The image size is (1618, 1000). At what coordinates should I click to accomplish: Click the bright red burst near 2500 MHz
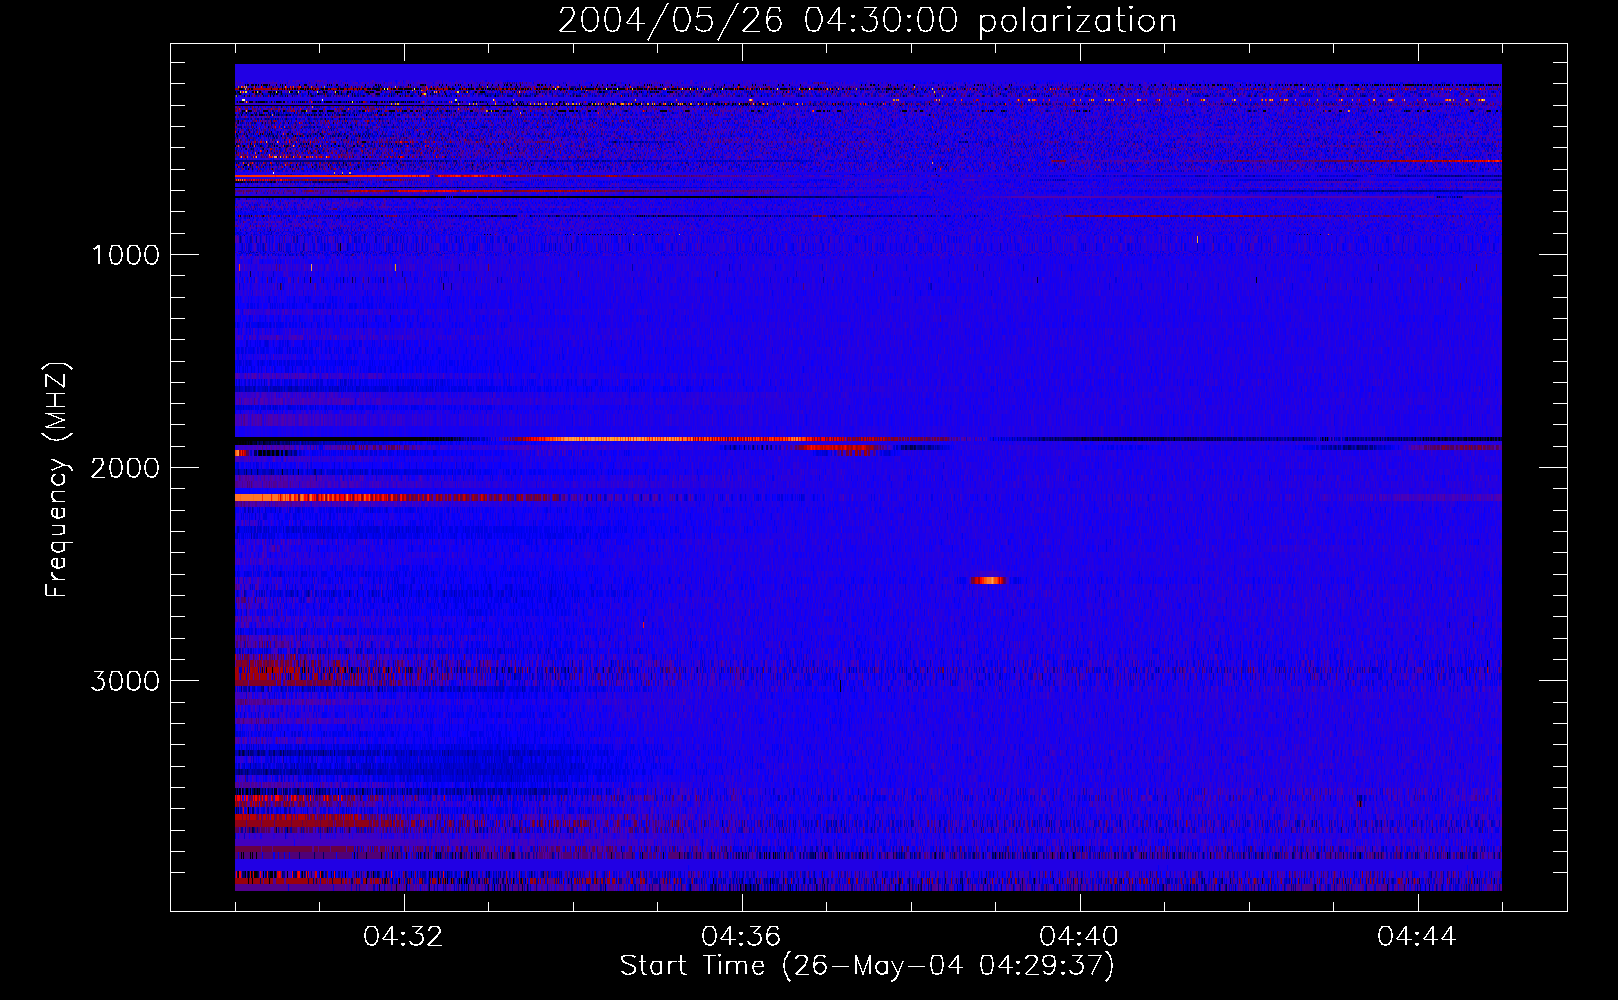click(988, 580)
